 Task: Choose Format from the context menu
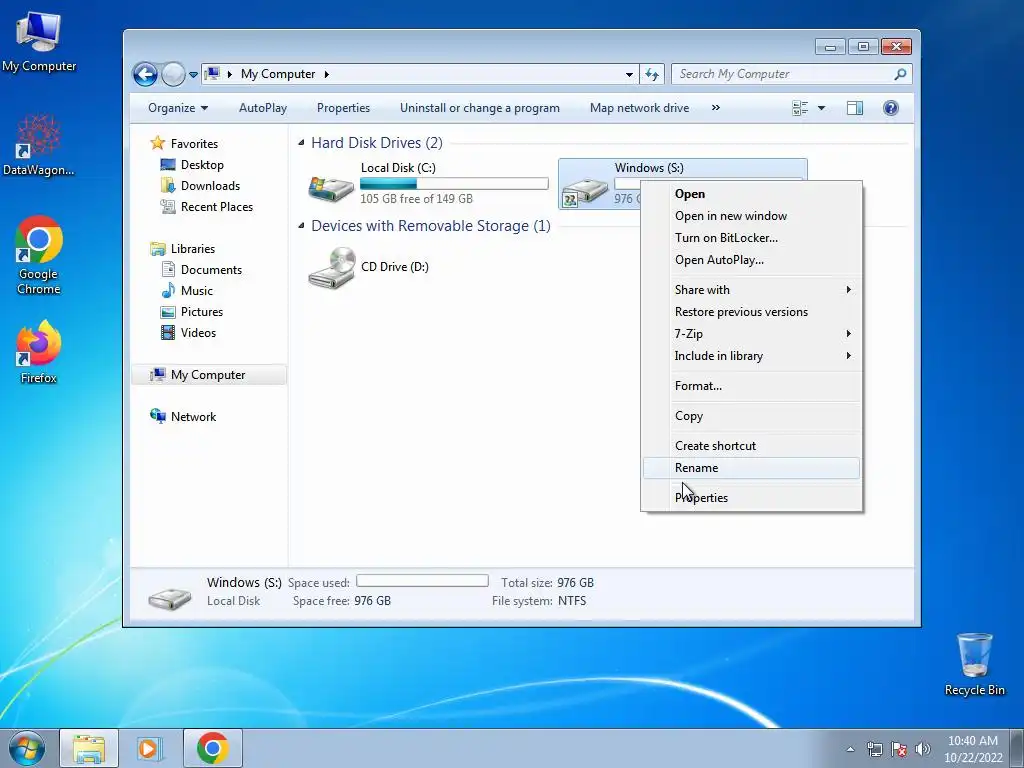pos(751,386)
